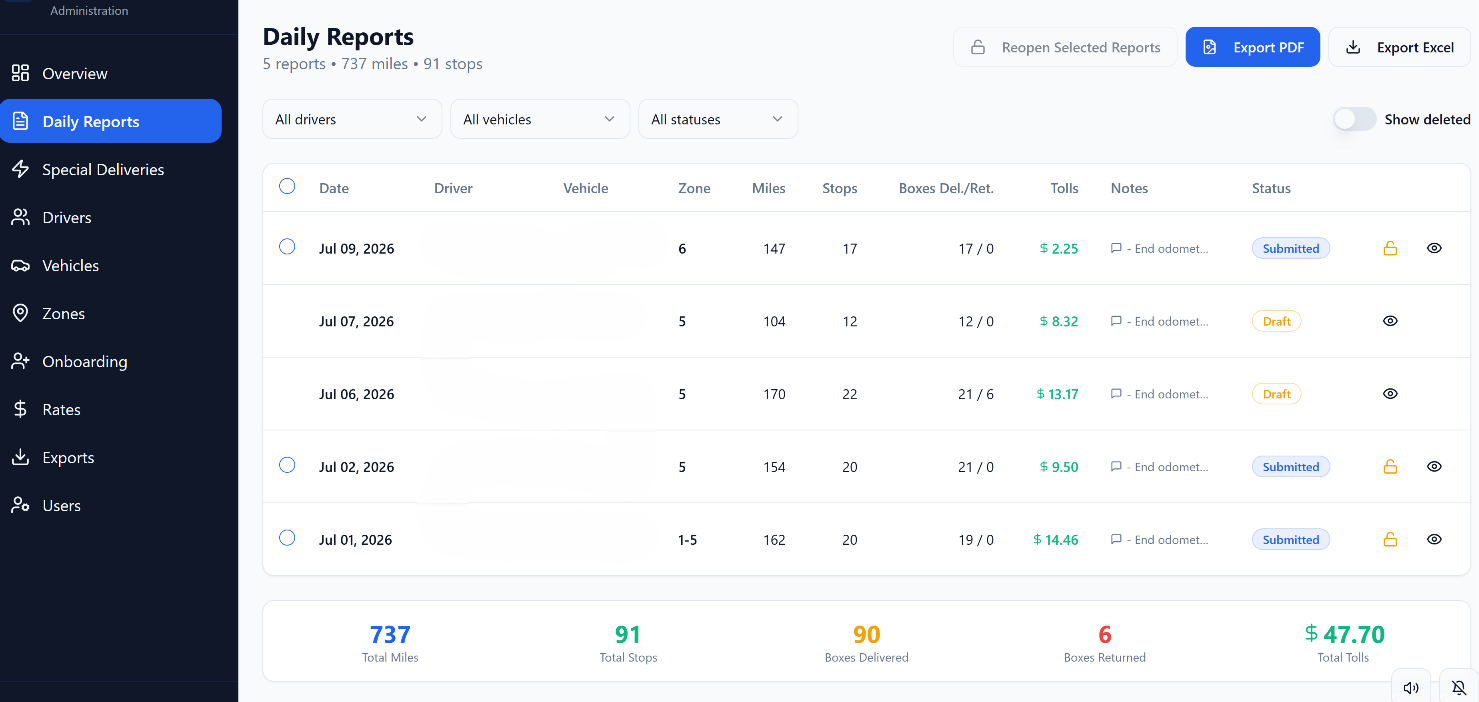This screenshot has height=702, width=1479.
Task: Navigate to Users page
Action: point(111,506)
